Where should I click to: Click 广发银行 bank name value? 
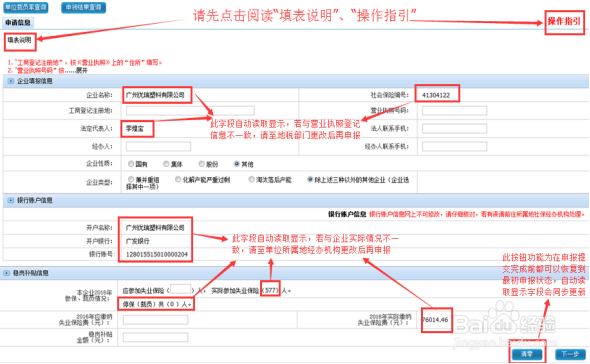pos(137,241)
